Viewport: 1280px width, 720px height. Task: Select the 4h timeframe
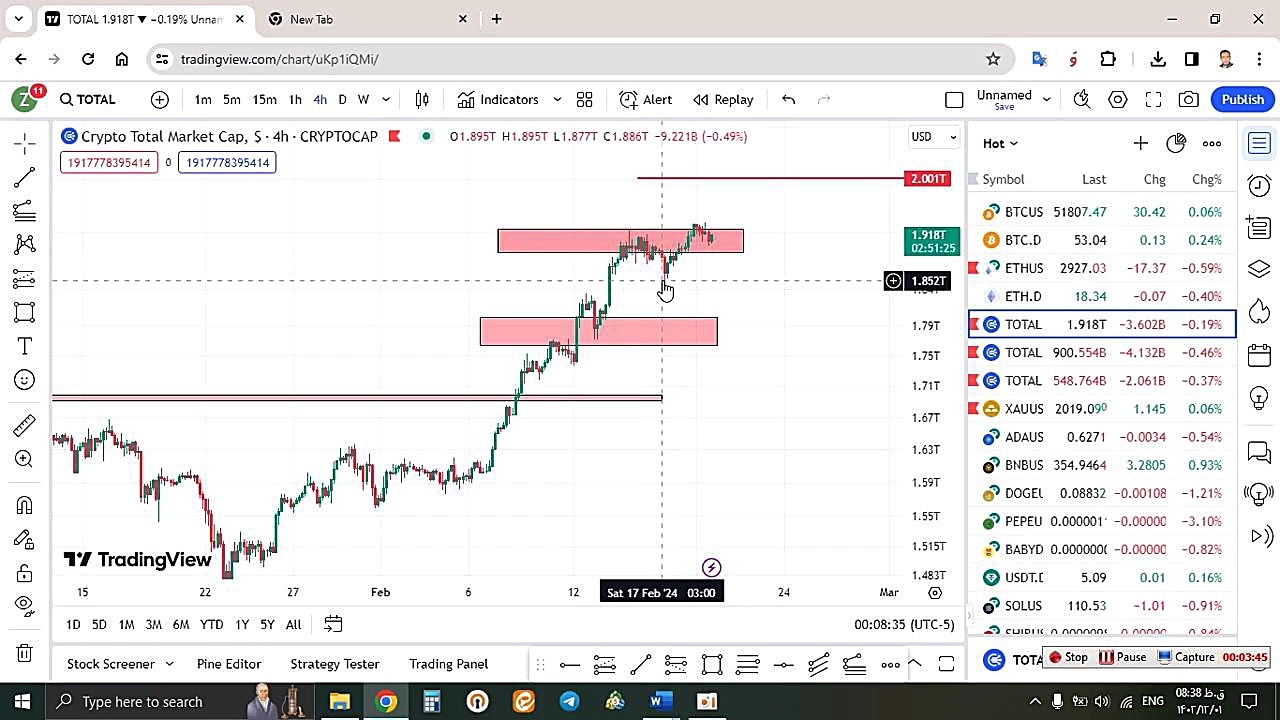(x=320, y=99)
